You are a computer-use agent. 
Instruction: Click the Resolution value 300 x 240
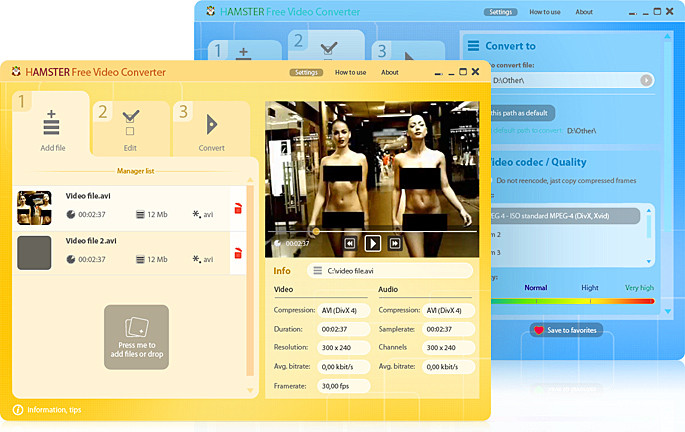343,348
